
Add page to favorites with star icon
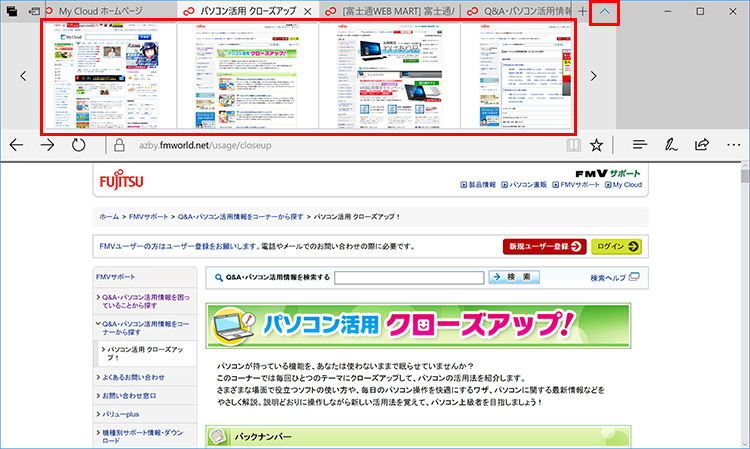click(597, 145)
